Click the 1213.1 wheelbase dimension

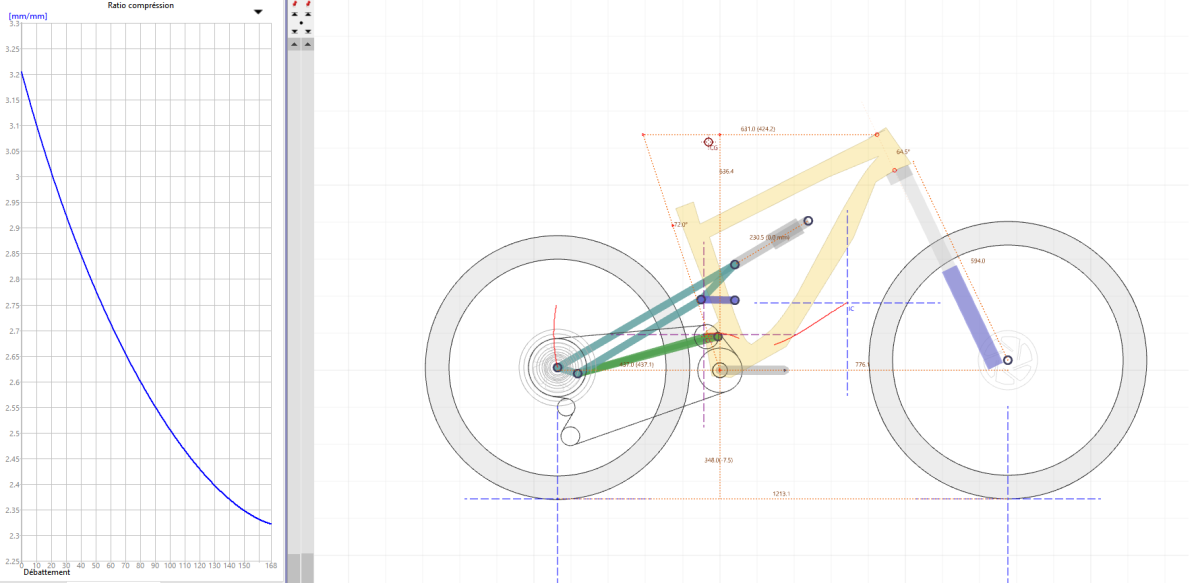782,493
